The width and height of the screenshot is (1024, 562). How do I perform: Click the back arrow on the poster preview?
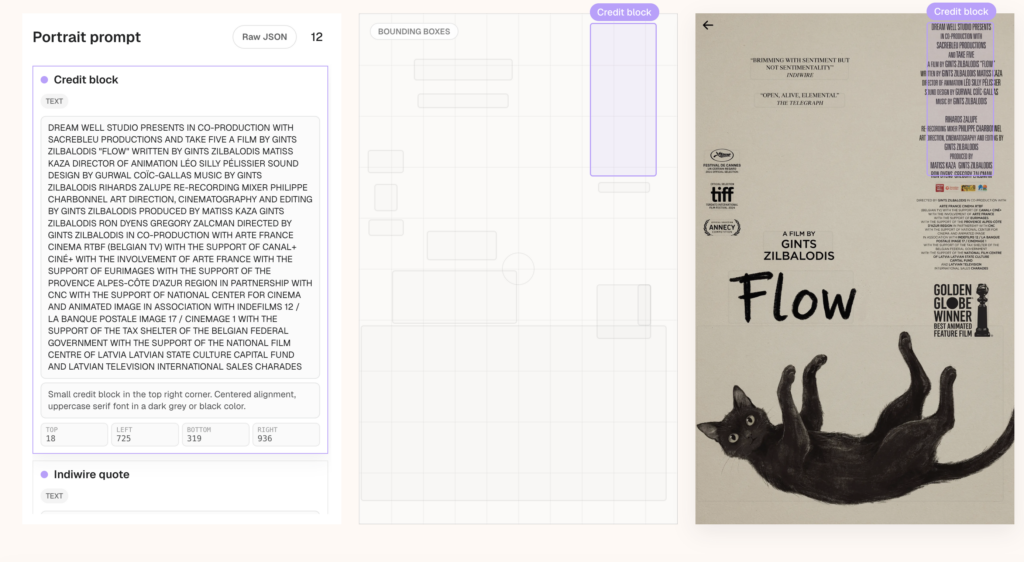[x=708, y=25]
